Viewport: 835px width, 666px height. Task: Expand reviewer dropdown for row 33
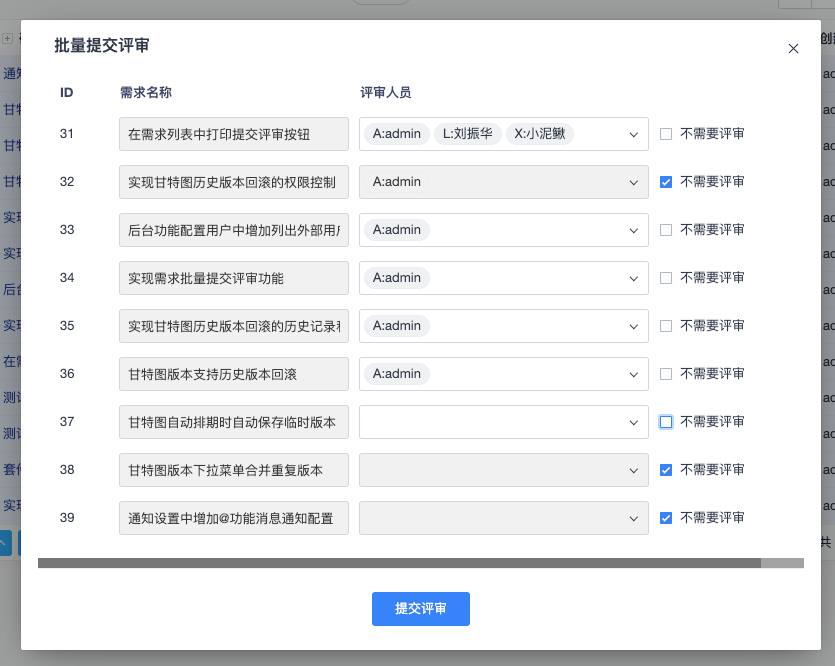tap(634, 231)
